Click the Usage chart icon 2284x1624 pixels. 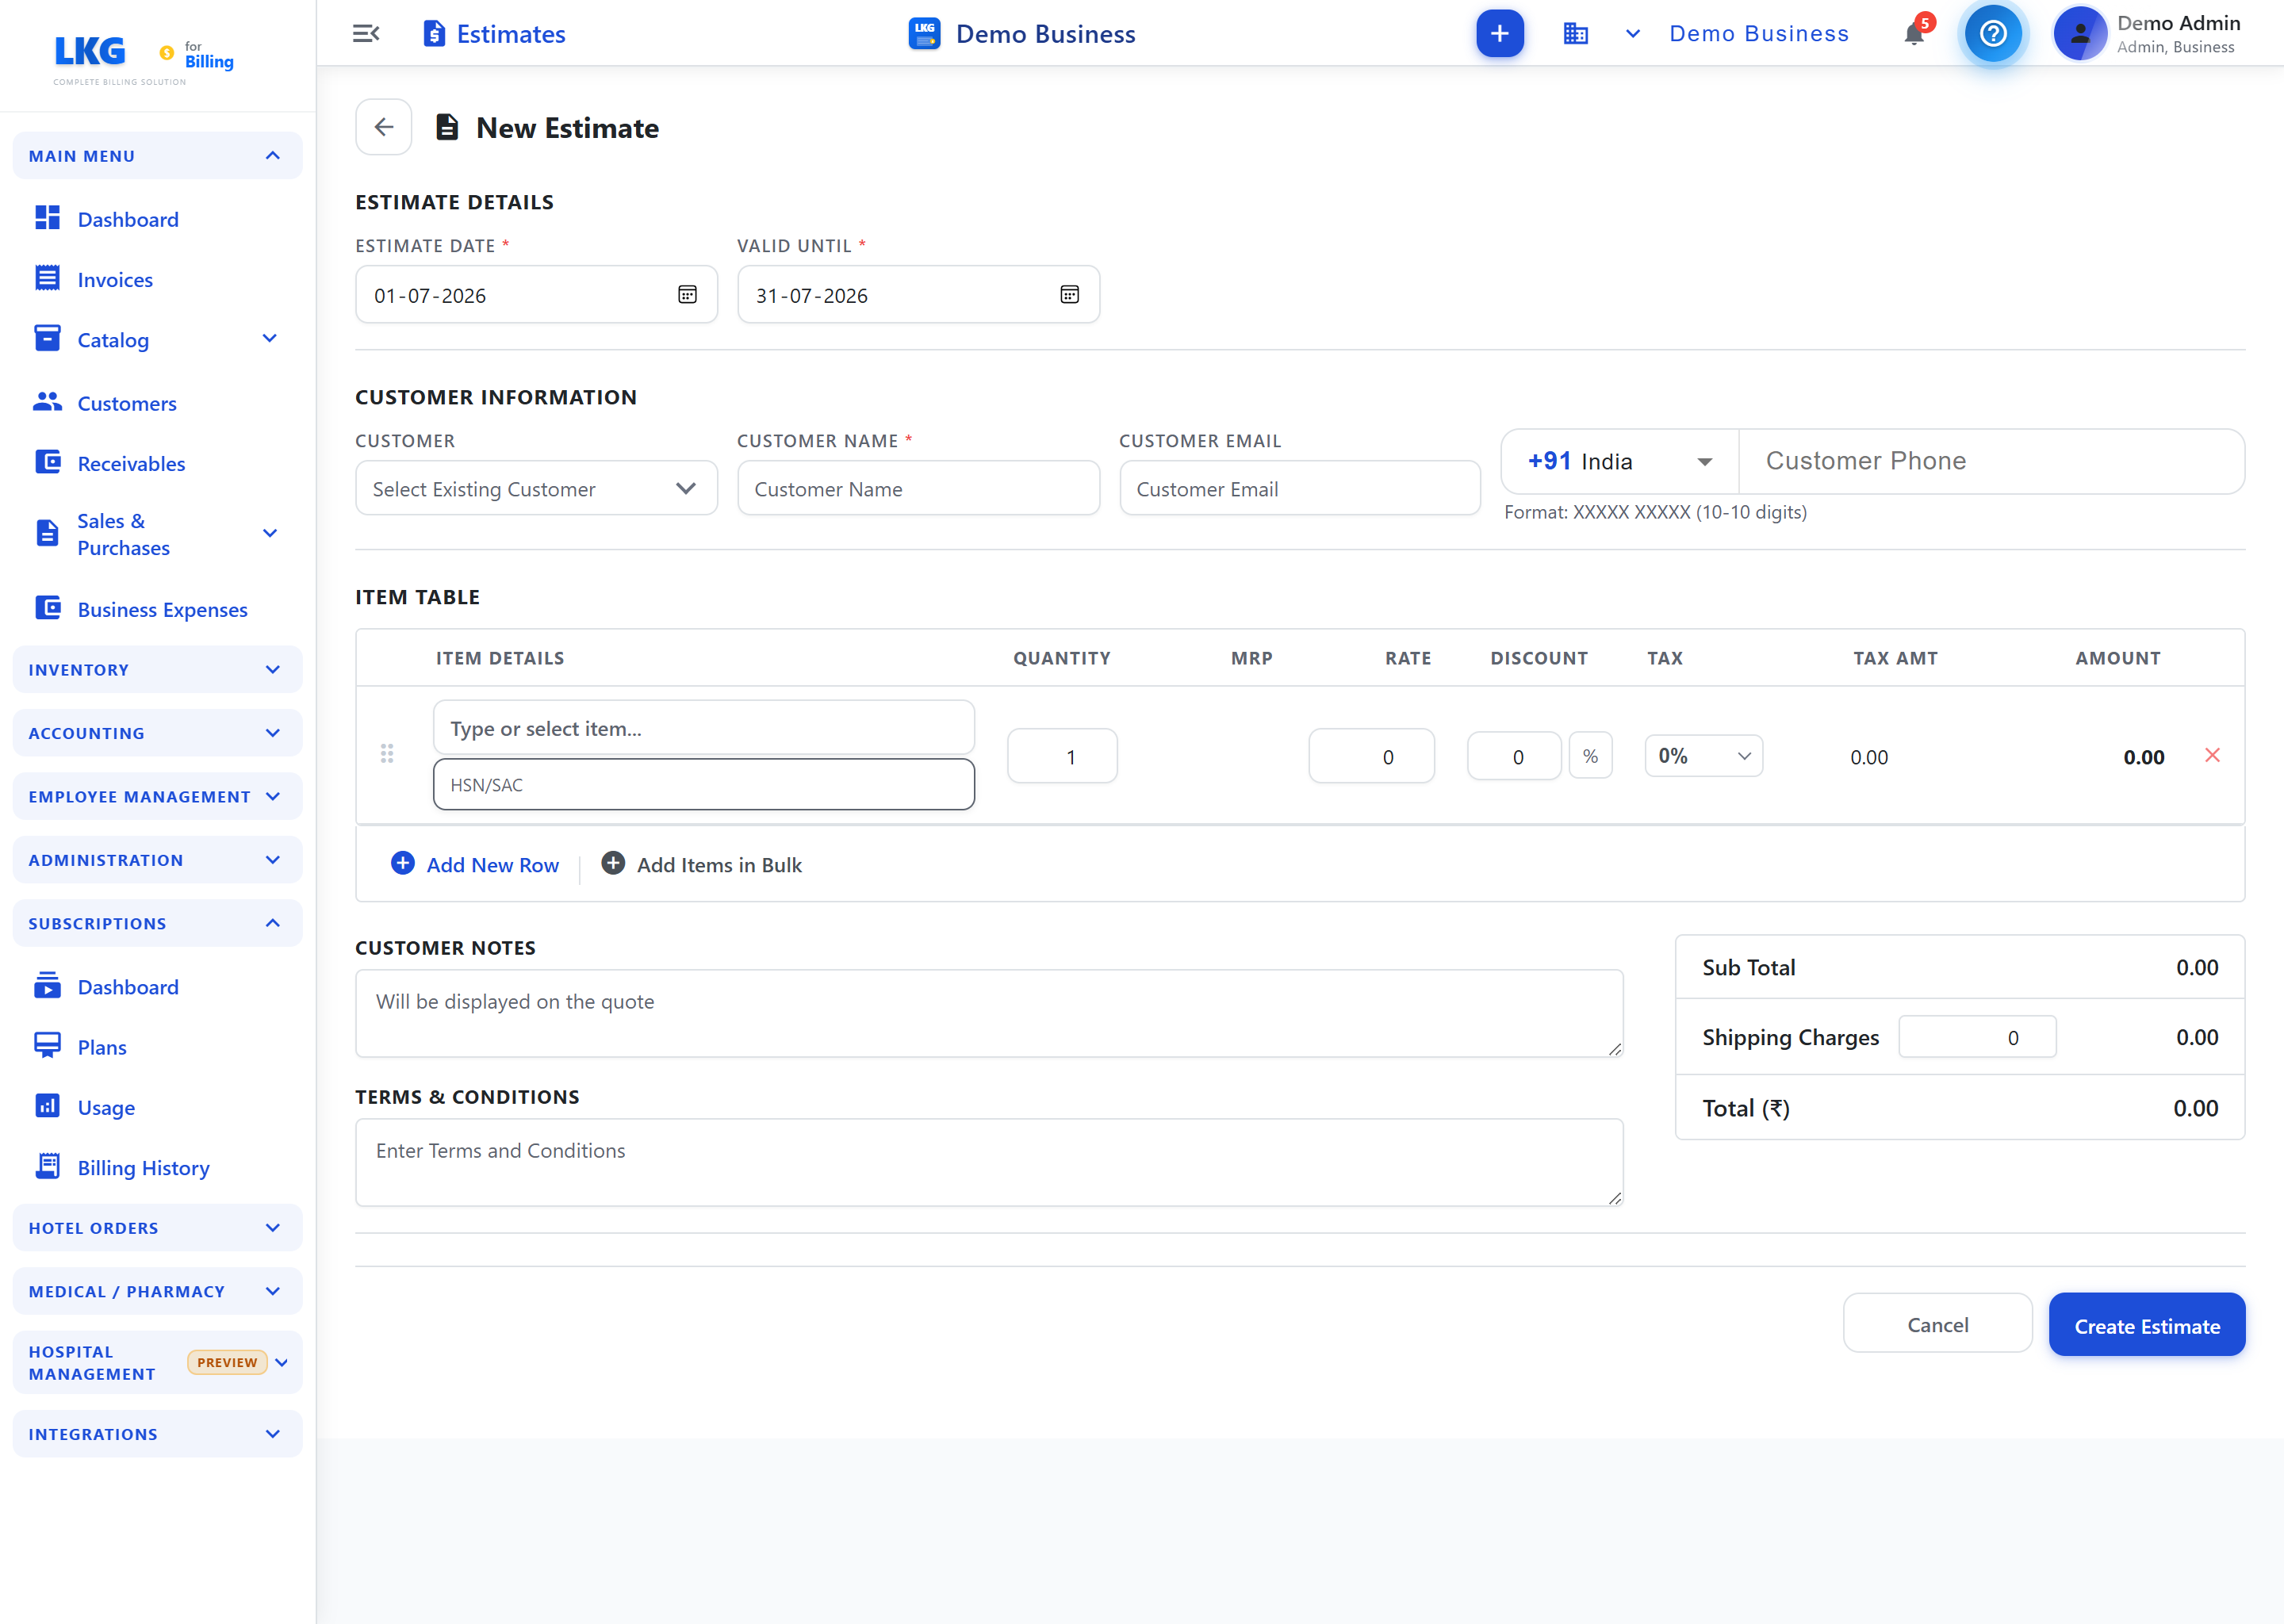pyautogui.click(x=47, y=1106)
